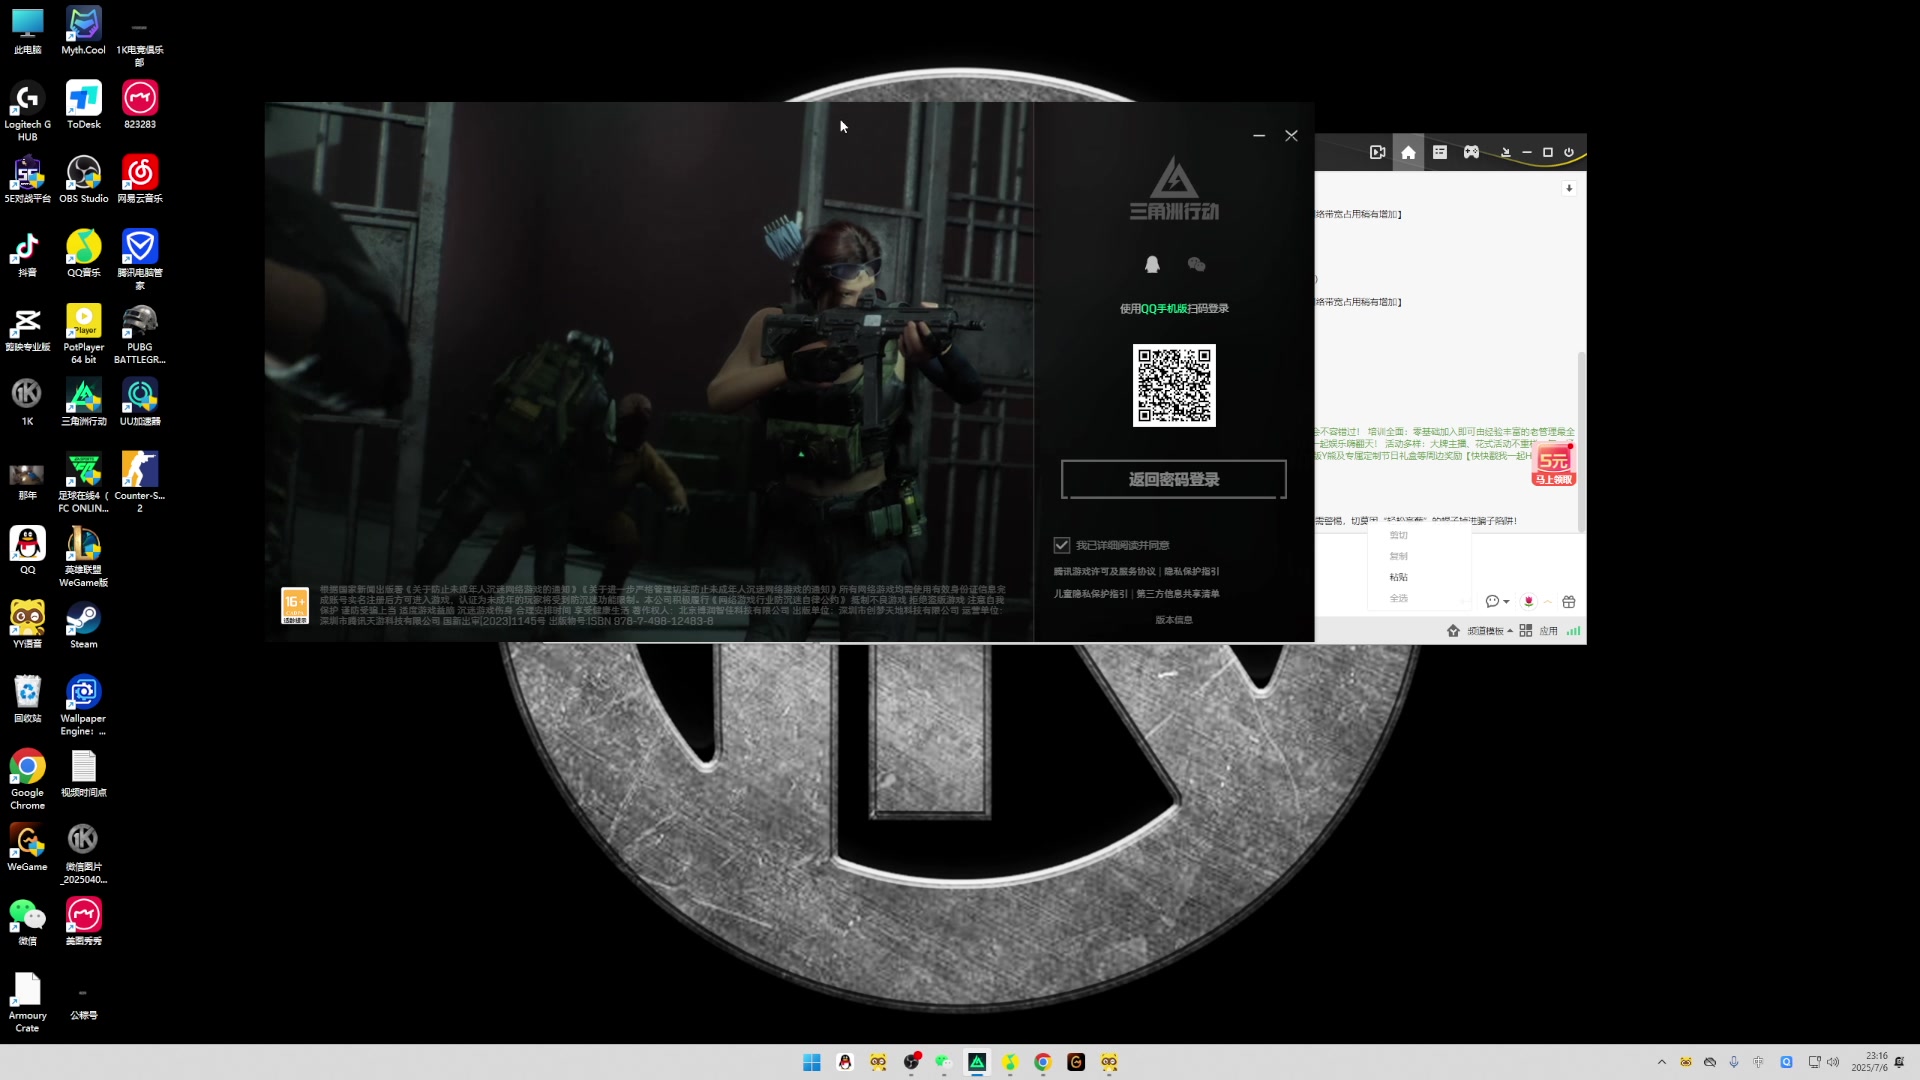
Task: Select WeGame desktop icon
Action: [x=27, y=847]
